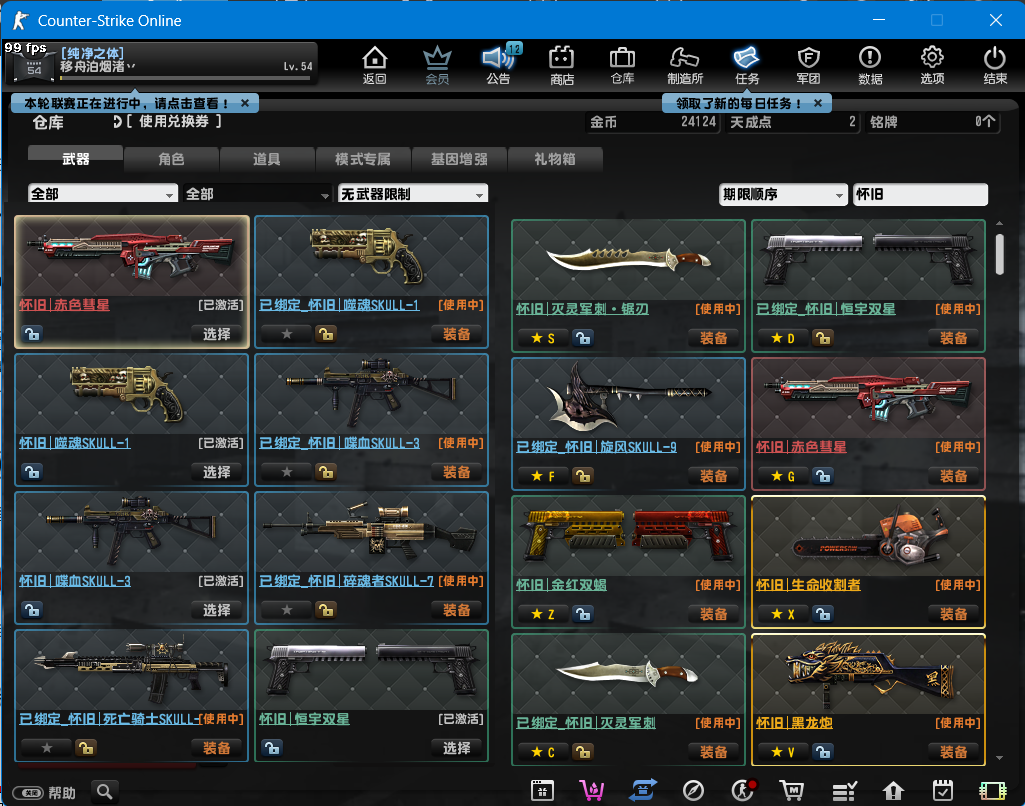Open the 军团 clan shield icon
The height and width of the screenshot is (806, 1025).
[809, 65]
